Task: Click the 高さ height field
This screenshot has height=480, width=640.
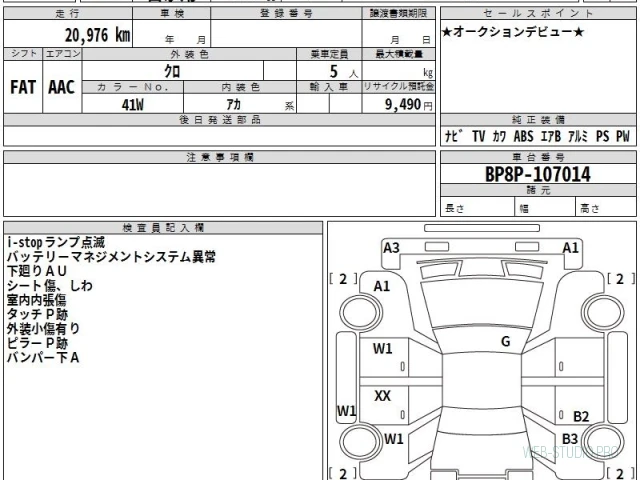Action: click(606, 208)
